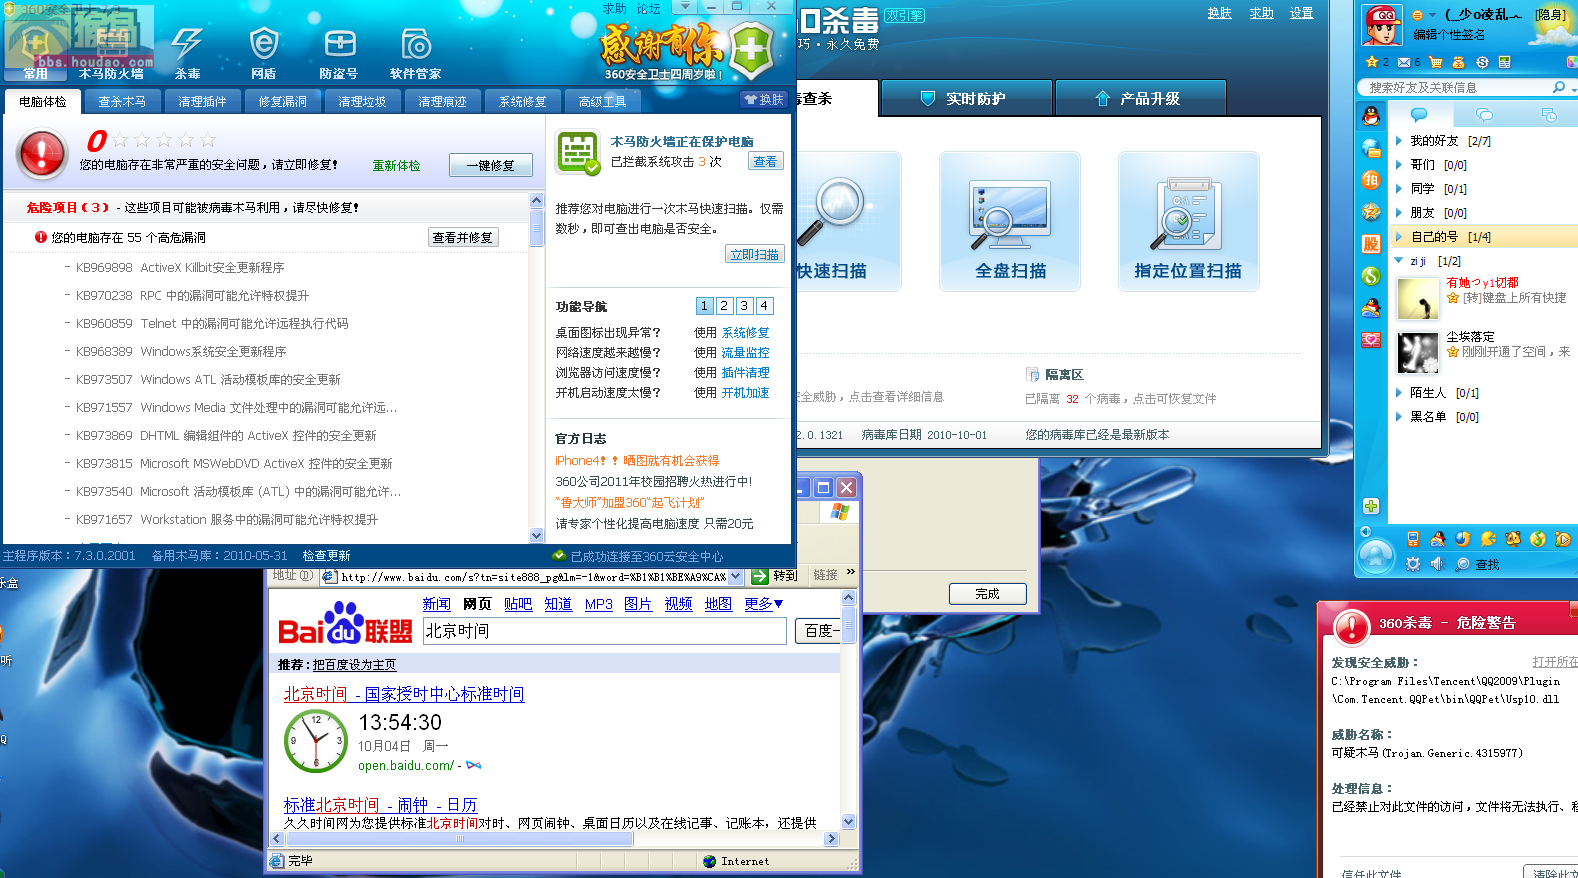Image resolution: width=1578 pixels, height=878 pixels.
Task: Open 防盗号 icon in 360 toolbar
Action: tap(339, 52)
